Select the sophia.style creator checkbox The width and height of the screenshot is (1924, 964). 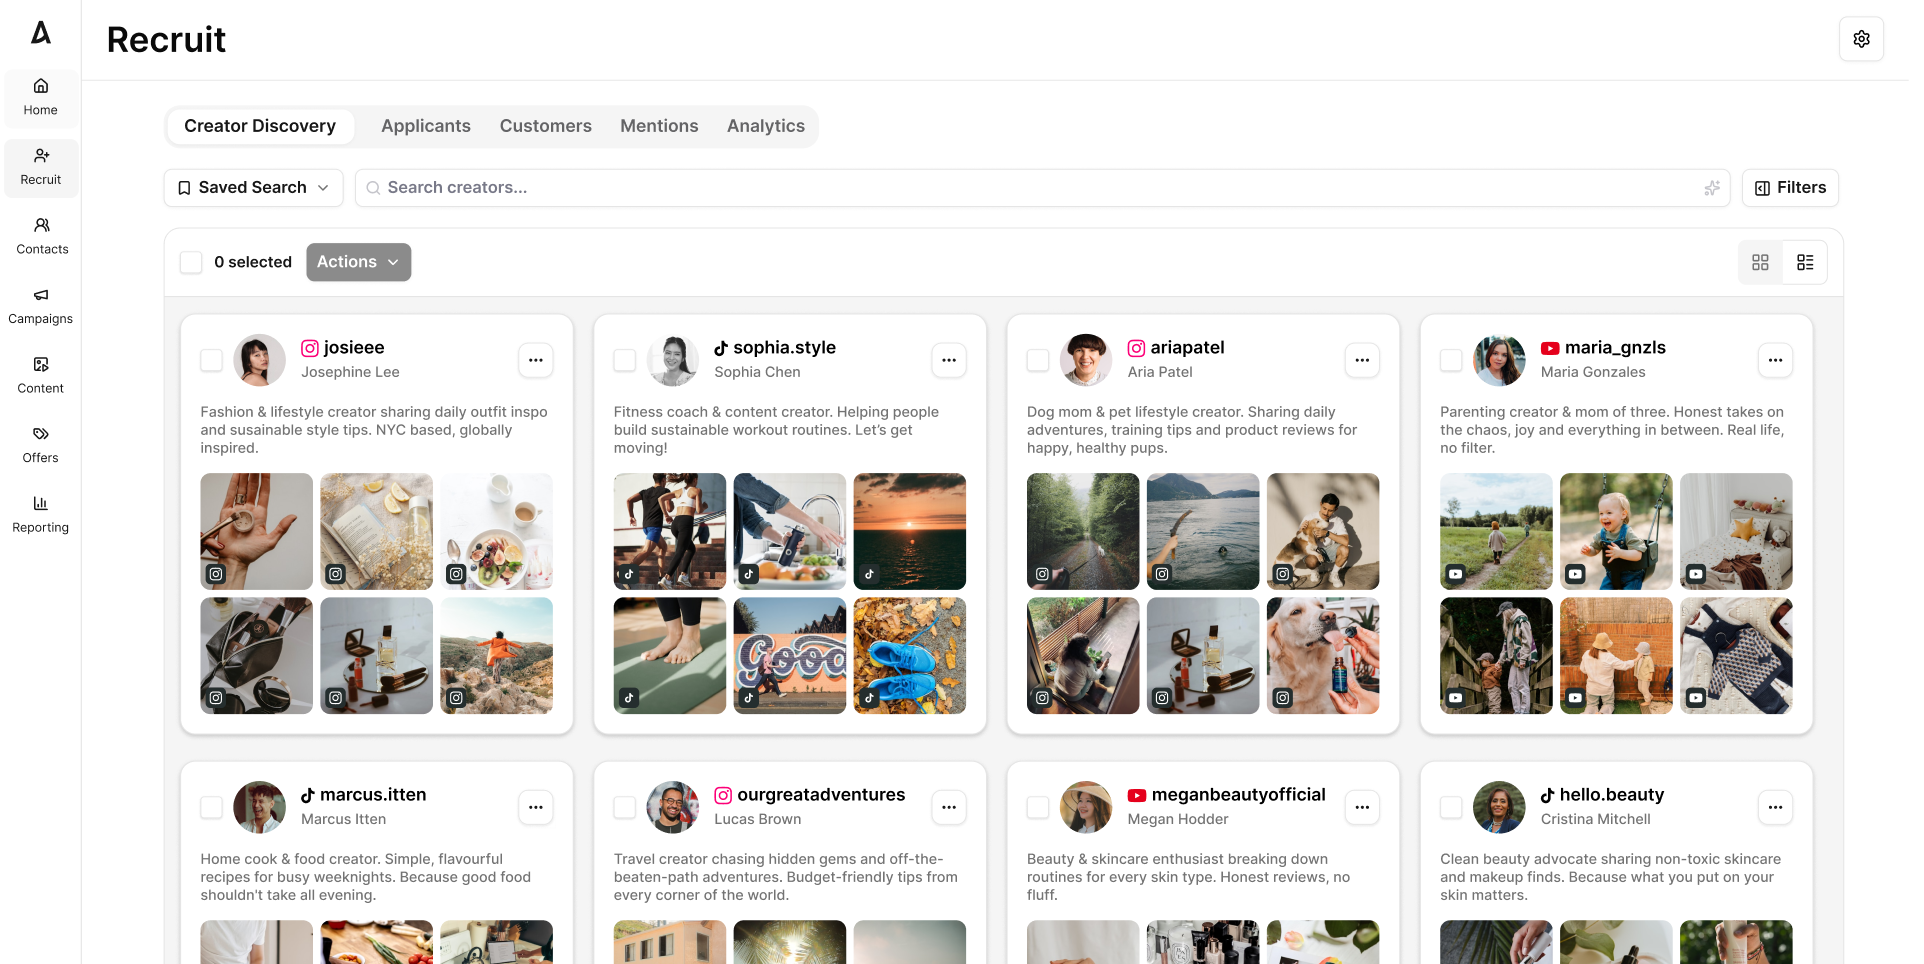point(625,360)
